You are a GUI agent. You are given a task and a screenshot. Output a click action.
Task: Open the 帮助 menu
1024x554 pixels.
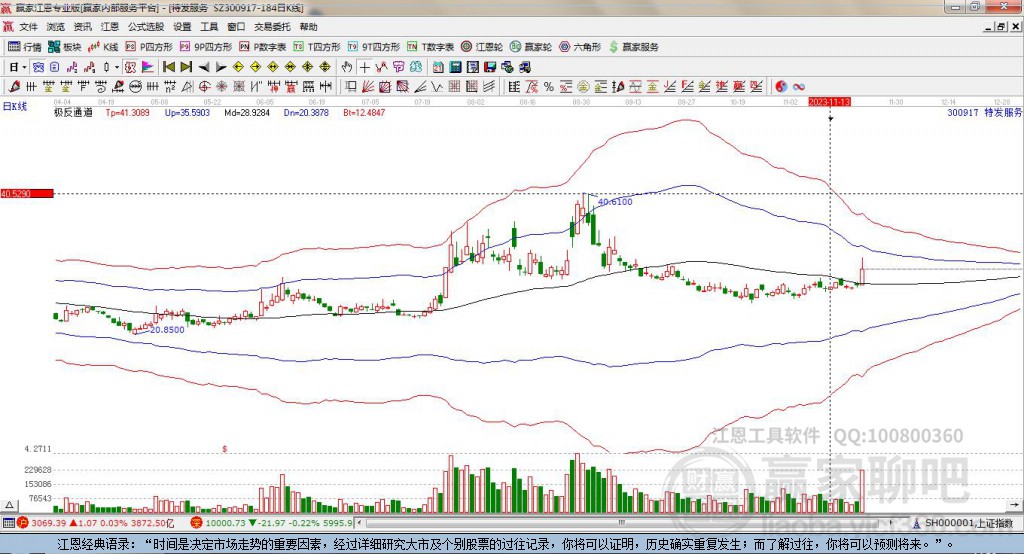click(x=308, y=27)
